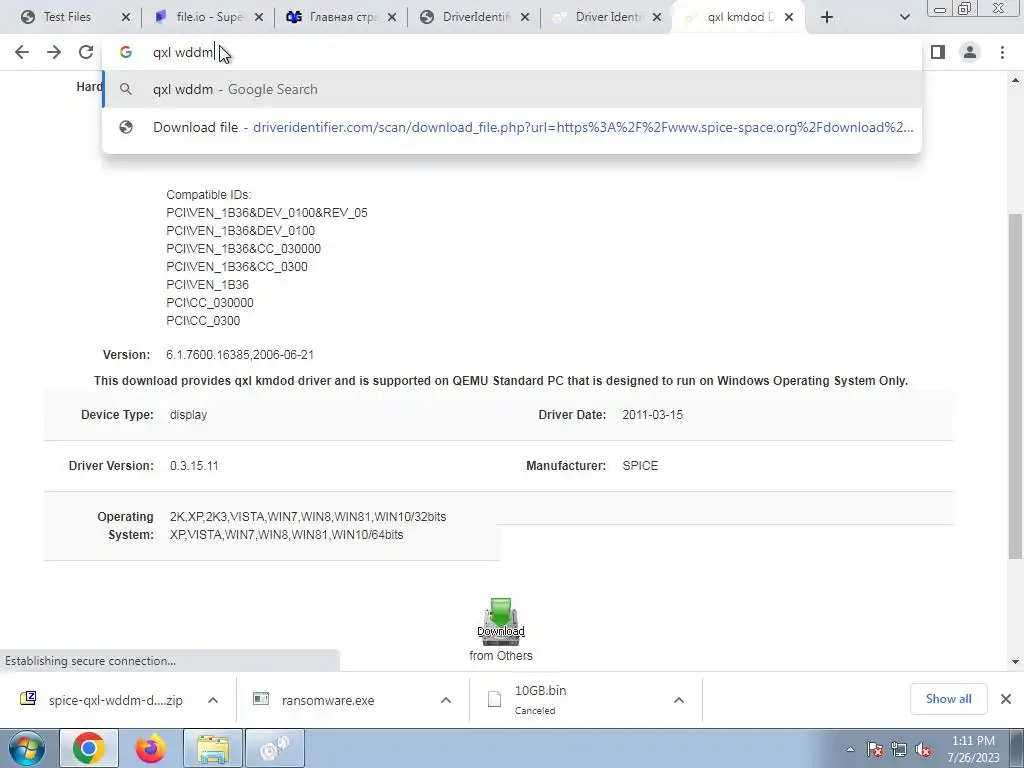Open Chrome's three-dot menu
The height and width of the screenshot is (768, 1024).
pos(1002,52)
